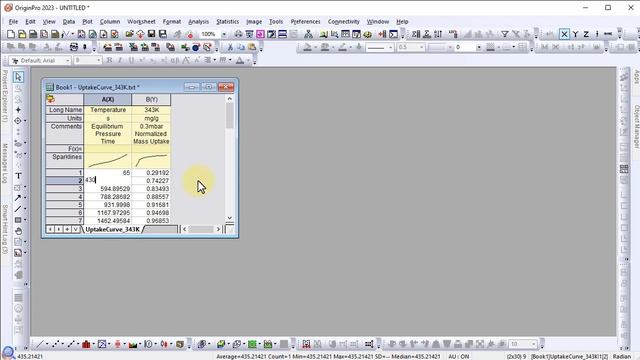
Task: Switch to the UptakeCurve_343K sheet tab
Action: pyautogui.click(x=112, y=229)
